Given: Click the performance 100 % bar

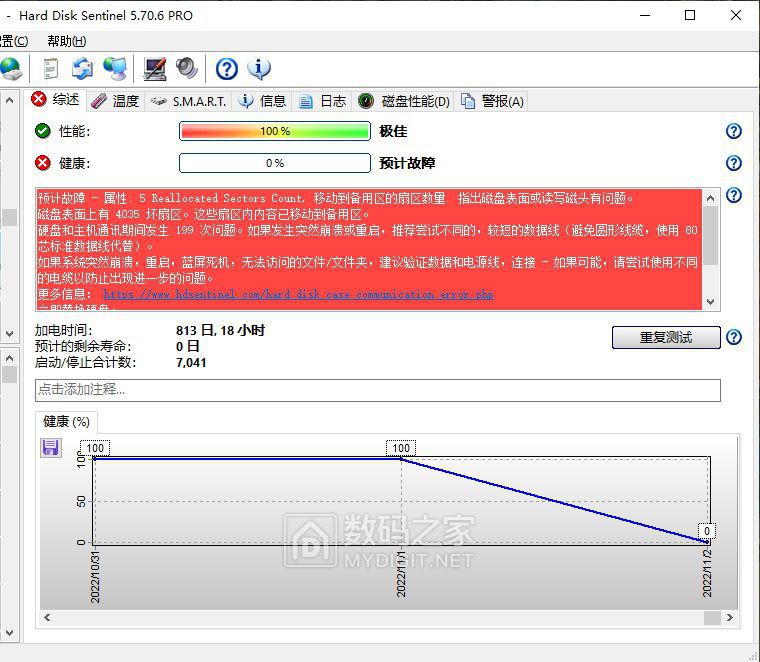Looking at the screenshot, I should tap(275, 131).
